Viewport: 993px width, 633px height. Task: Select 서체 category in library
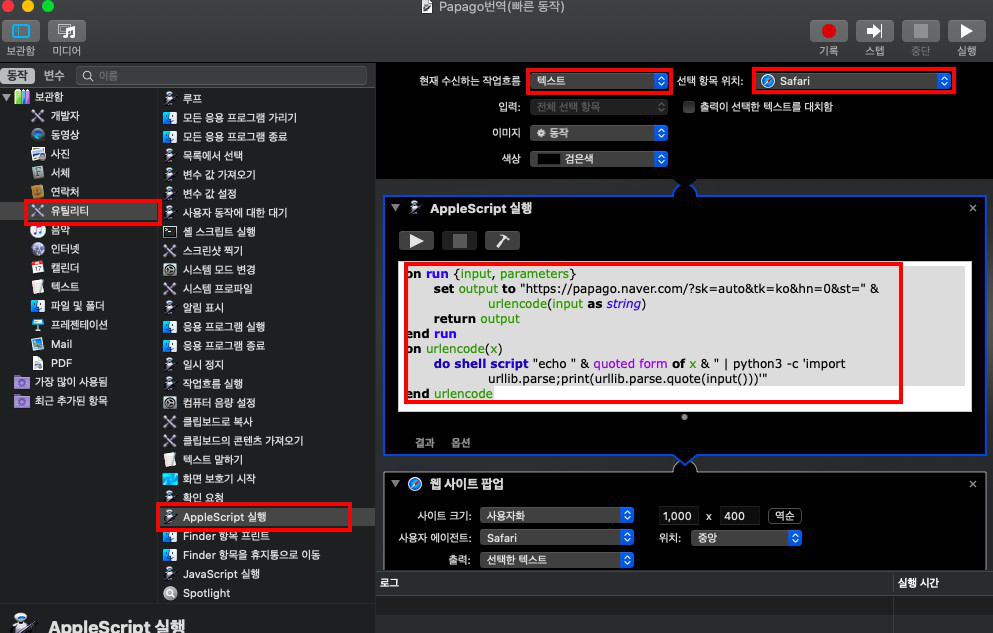[60, 173]
